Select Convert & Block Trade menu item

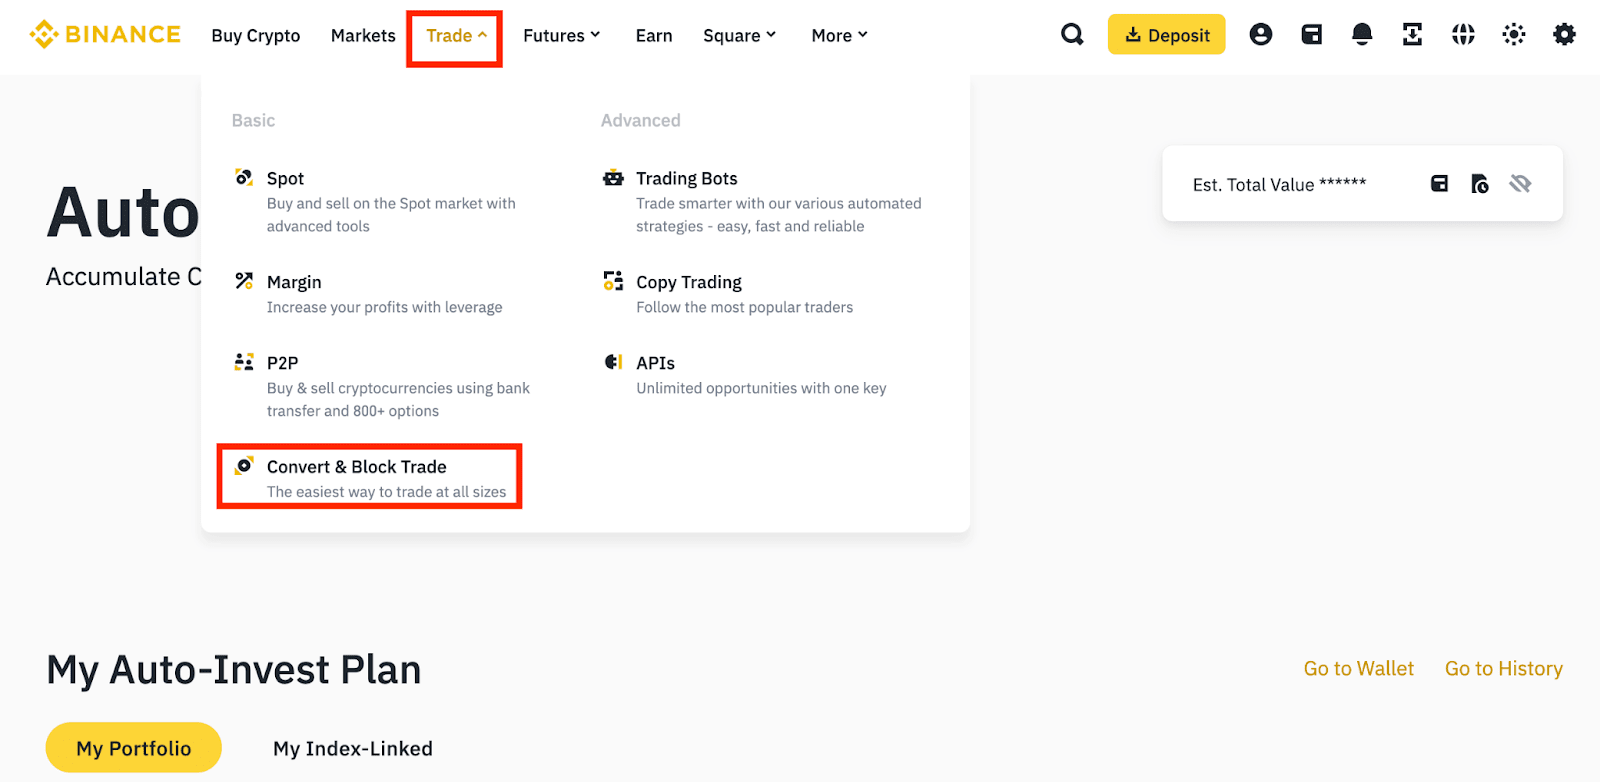356,467
